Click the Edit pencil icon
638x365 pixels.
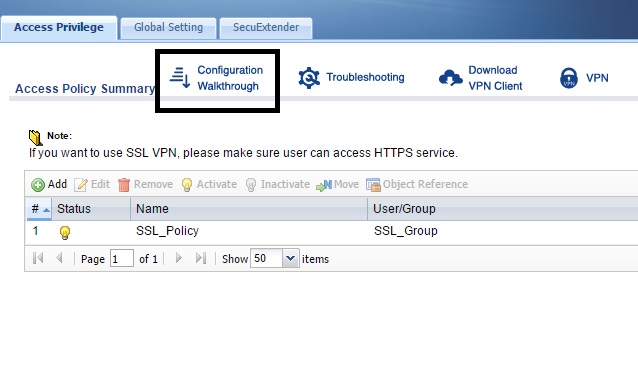tap(81, 185)
